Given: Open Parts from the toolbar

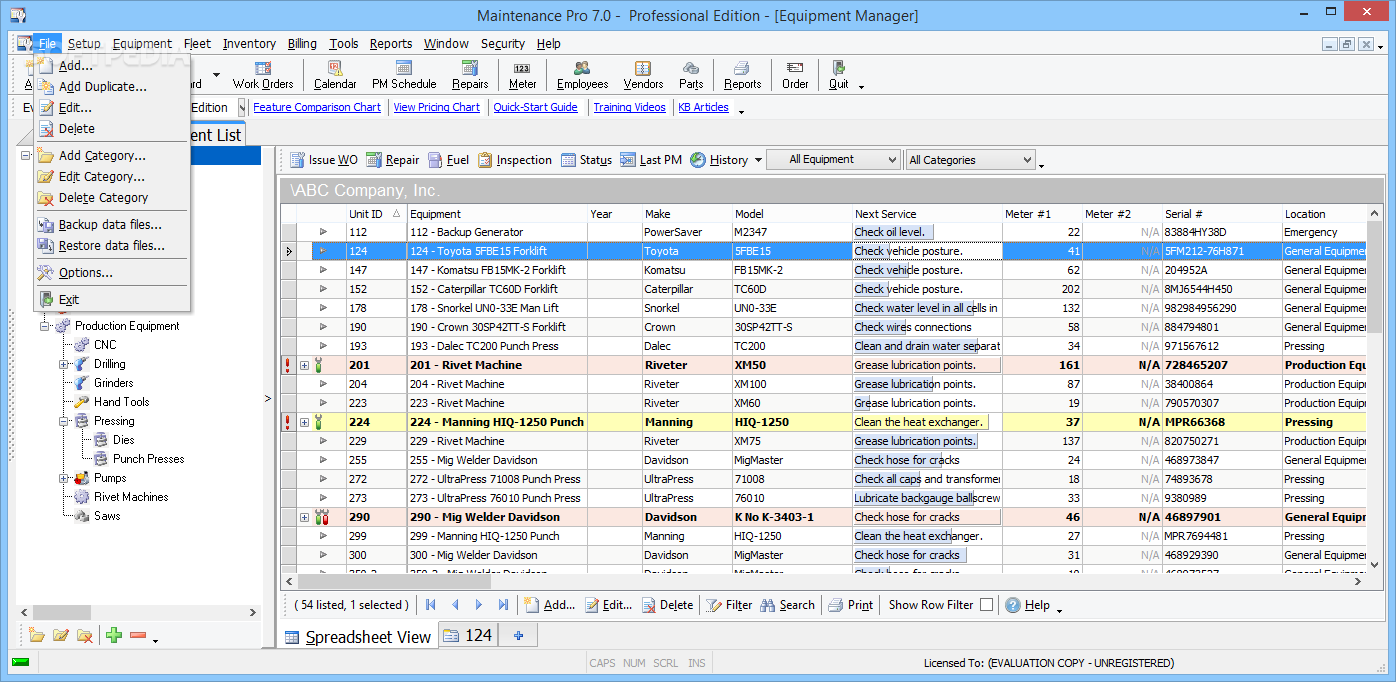Looking at the screenshot, I should click(691, 75).
